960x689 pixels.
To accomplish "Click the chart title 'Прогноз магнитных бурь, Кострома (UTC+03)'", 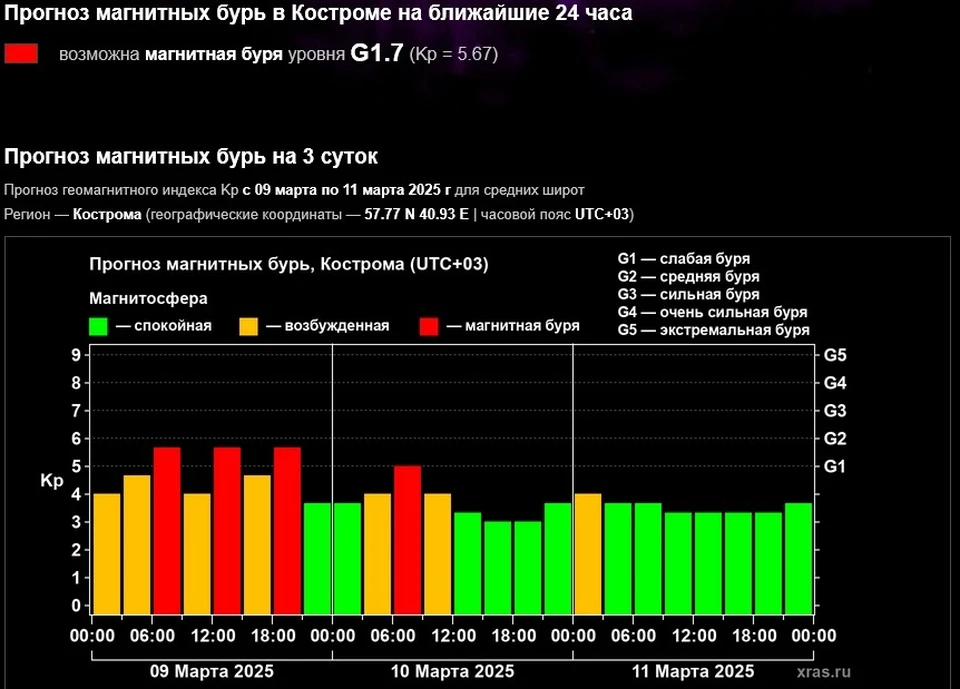I will point(289,265).
